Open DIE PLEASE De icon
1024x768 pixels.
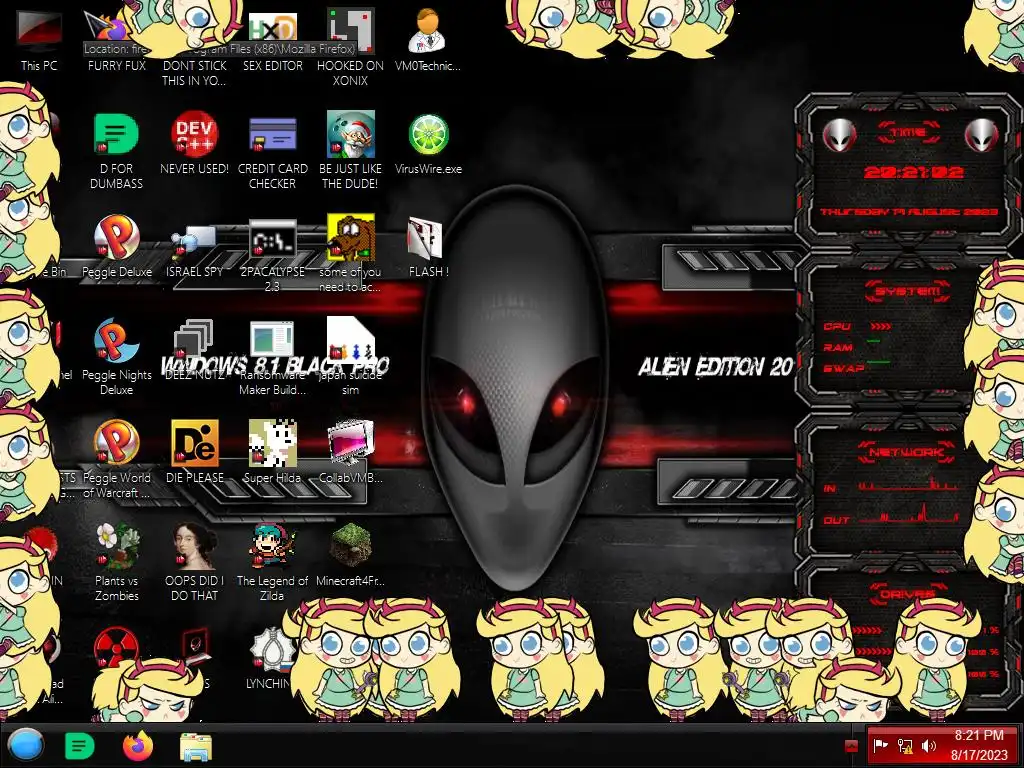point(194,452)
